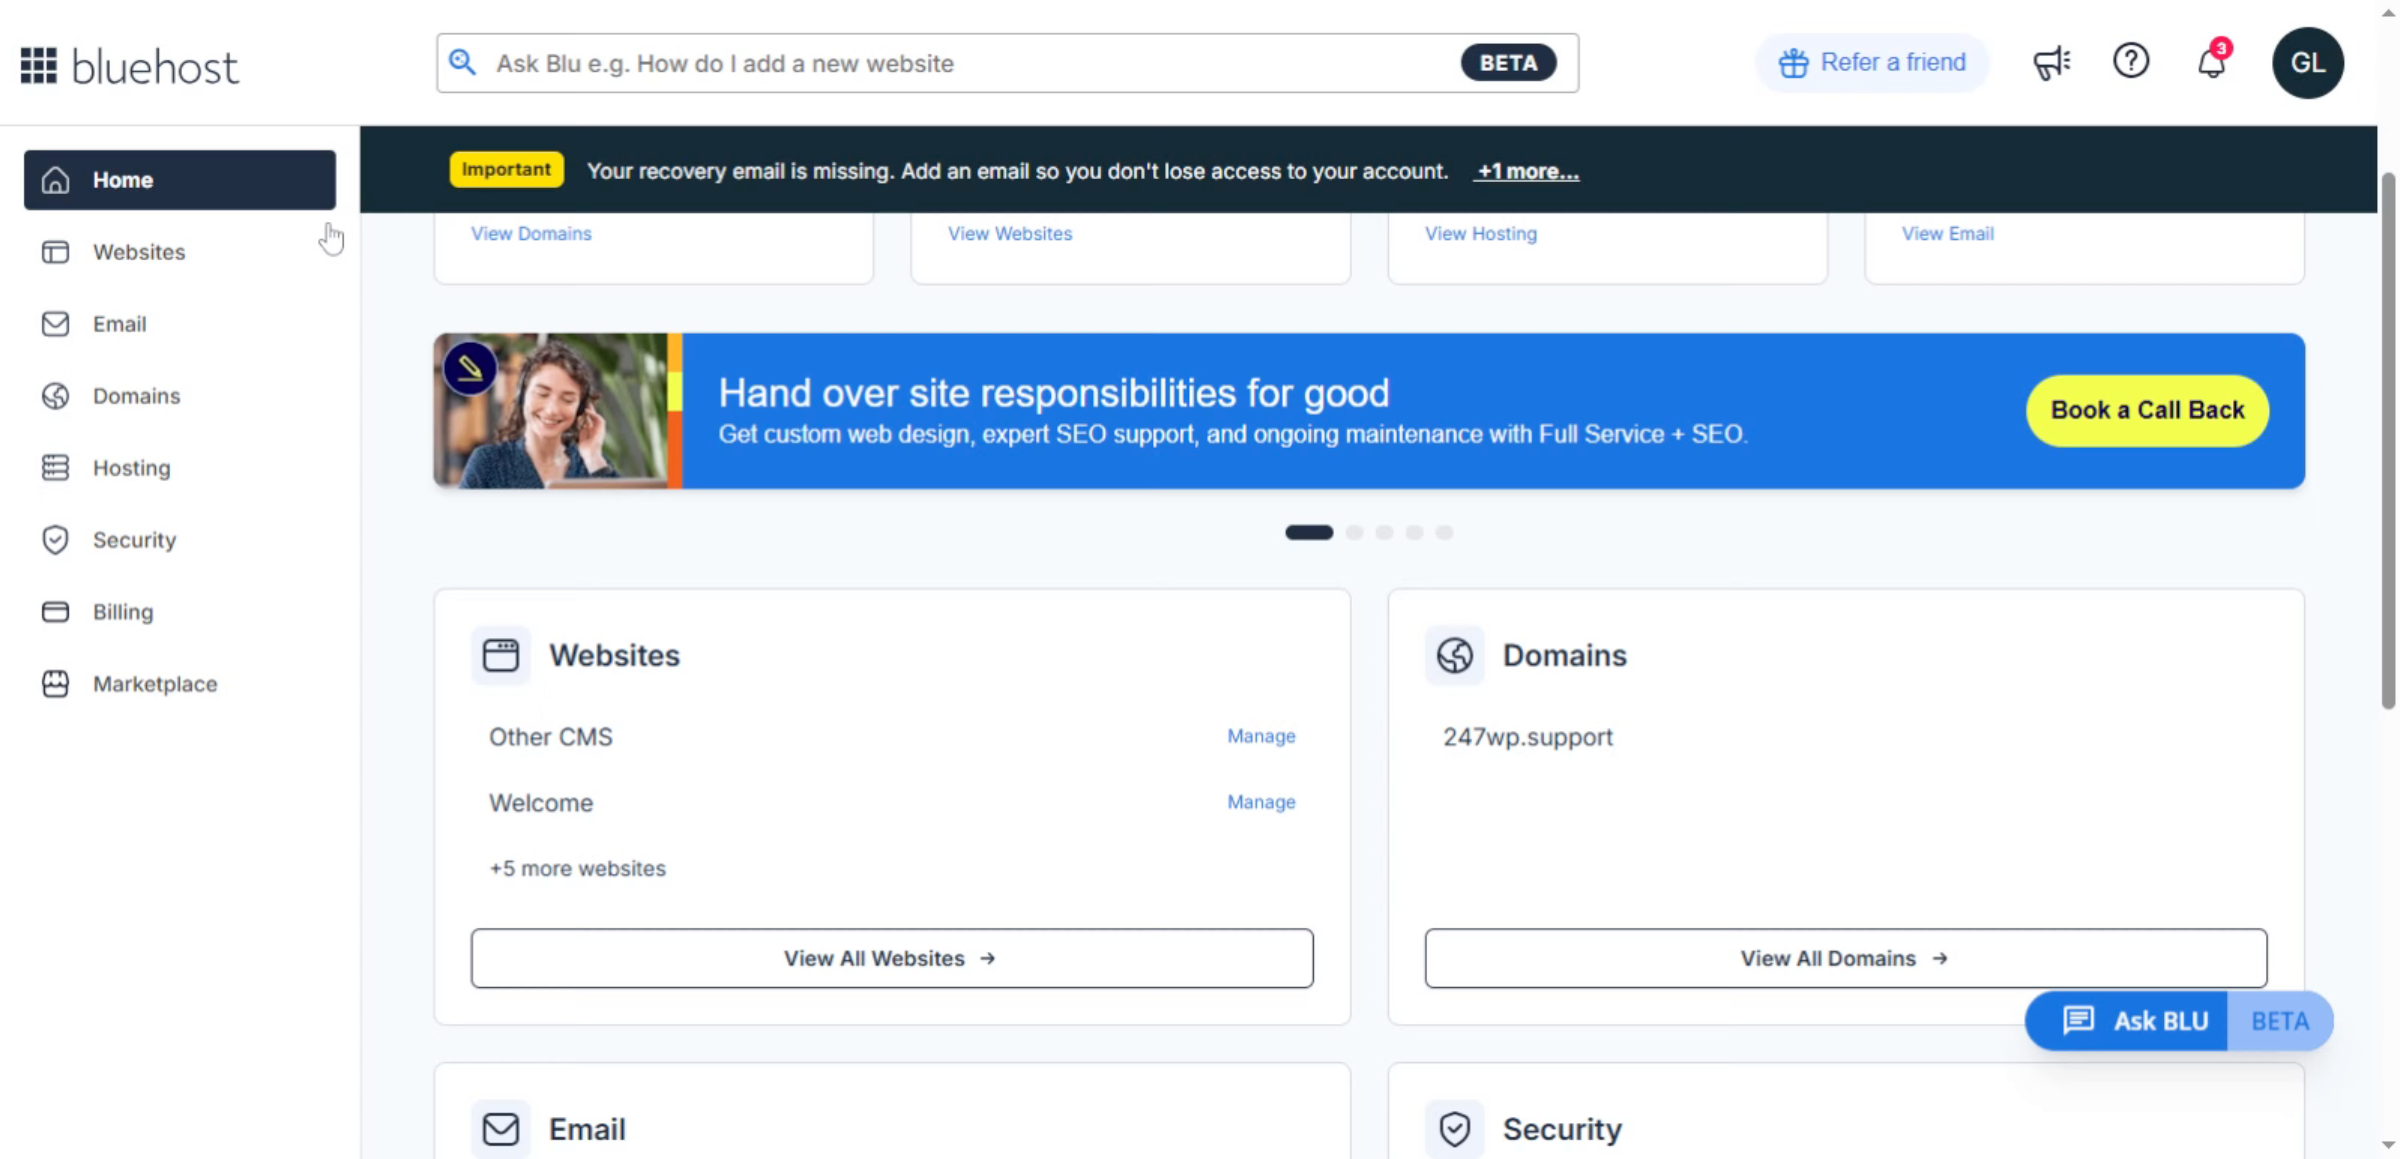Open Websites in the sidebar
Screen dimensions: 2400x1159
click(x=138, y=252)
